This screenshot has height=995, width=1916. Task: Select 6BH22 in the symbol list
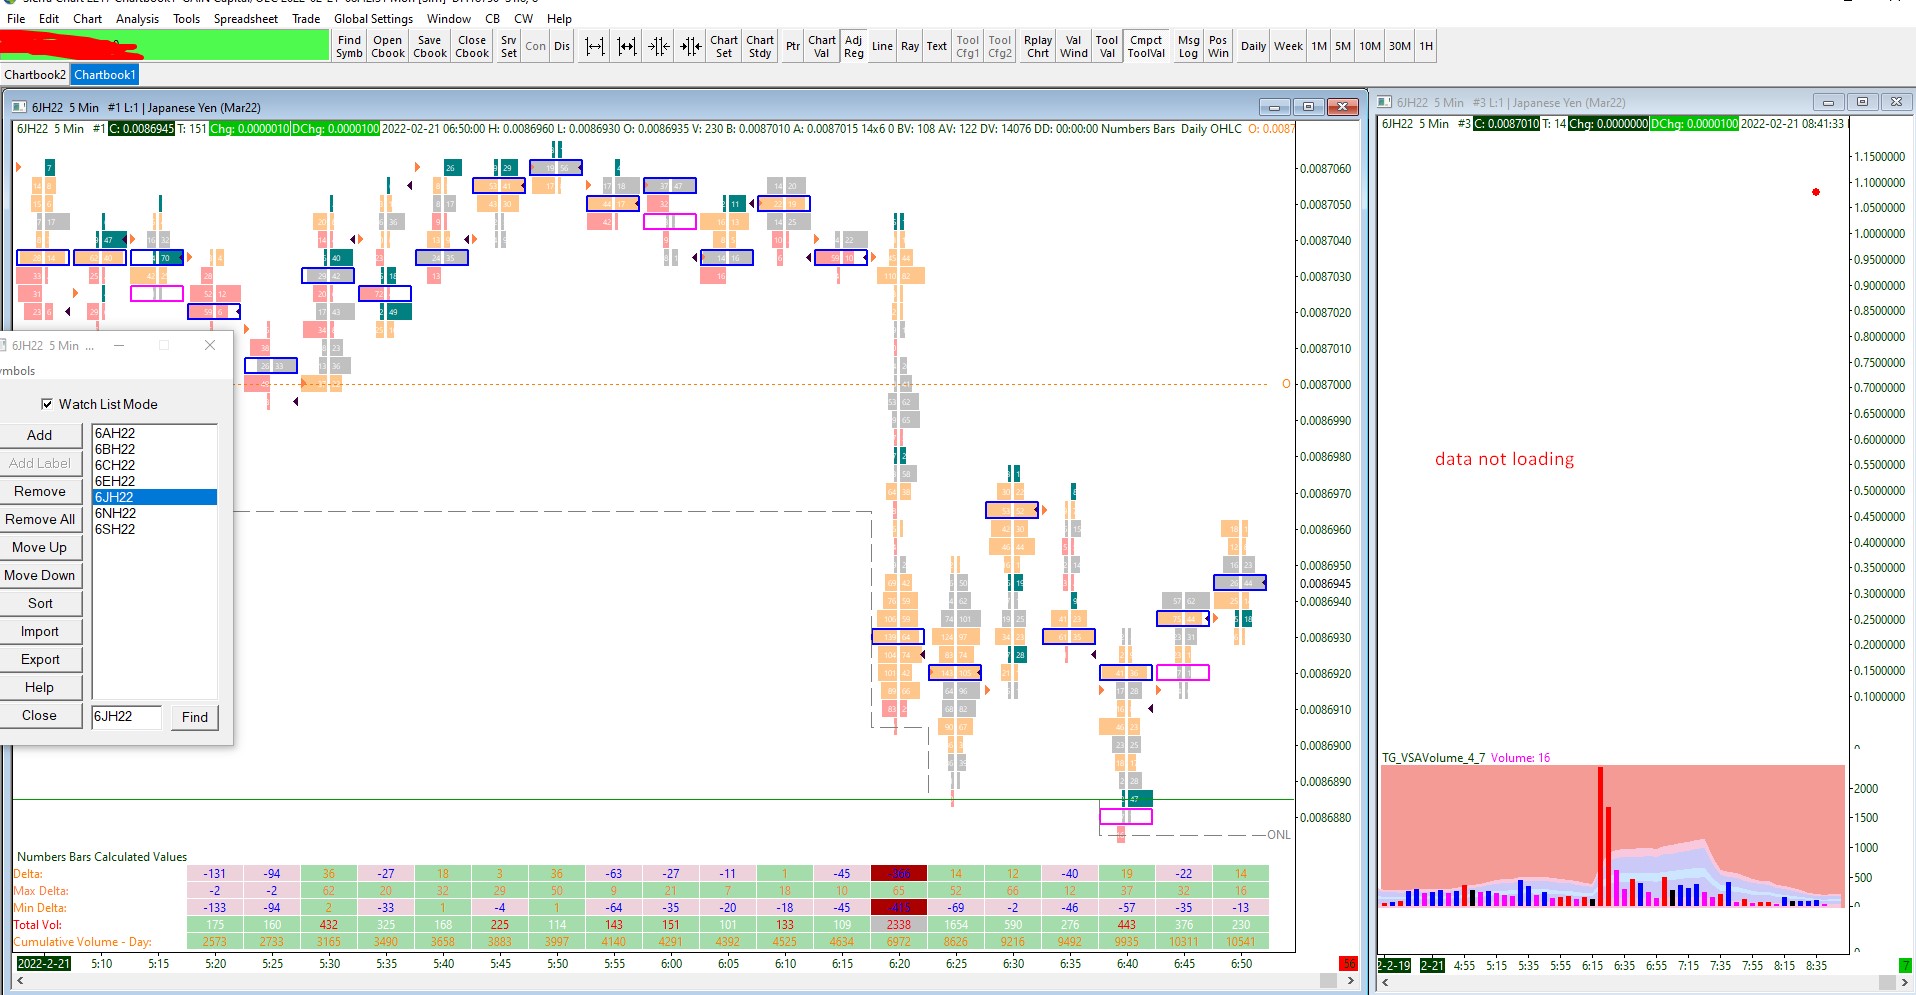coord(154,449)
